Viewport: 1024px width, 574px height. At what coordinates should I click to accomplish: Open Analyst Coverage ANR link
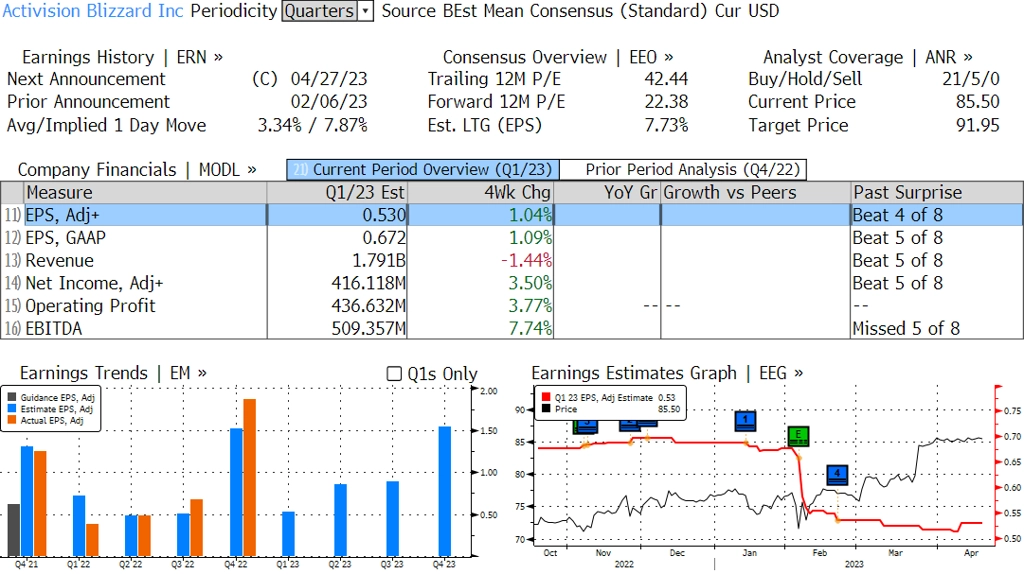pos(868,57)
